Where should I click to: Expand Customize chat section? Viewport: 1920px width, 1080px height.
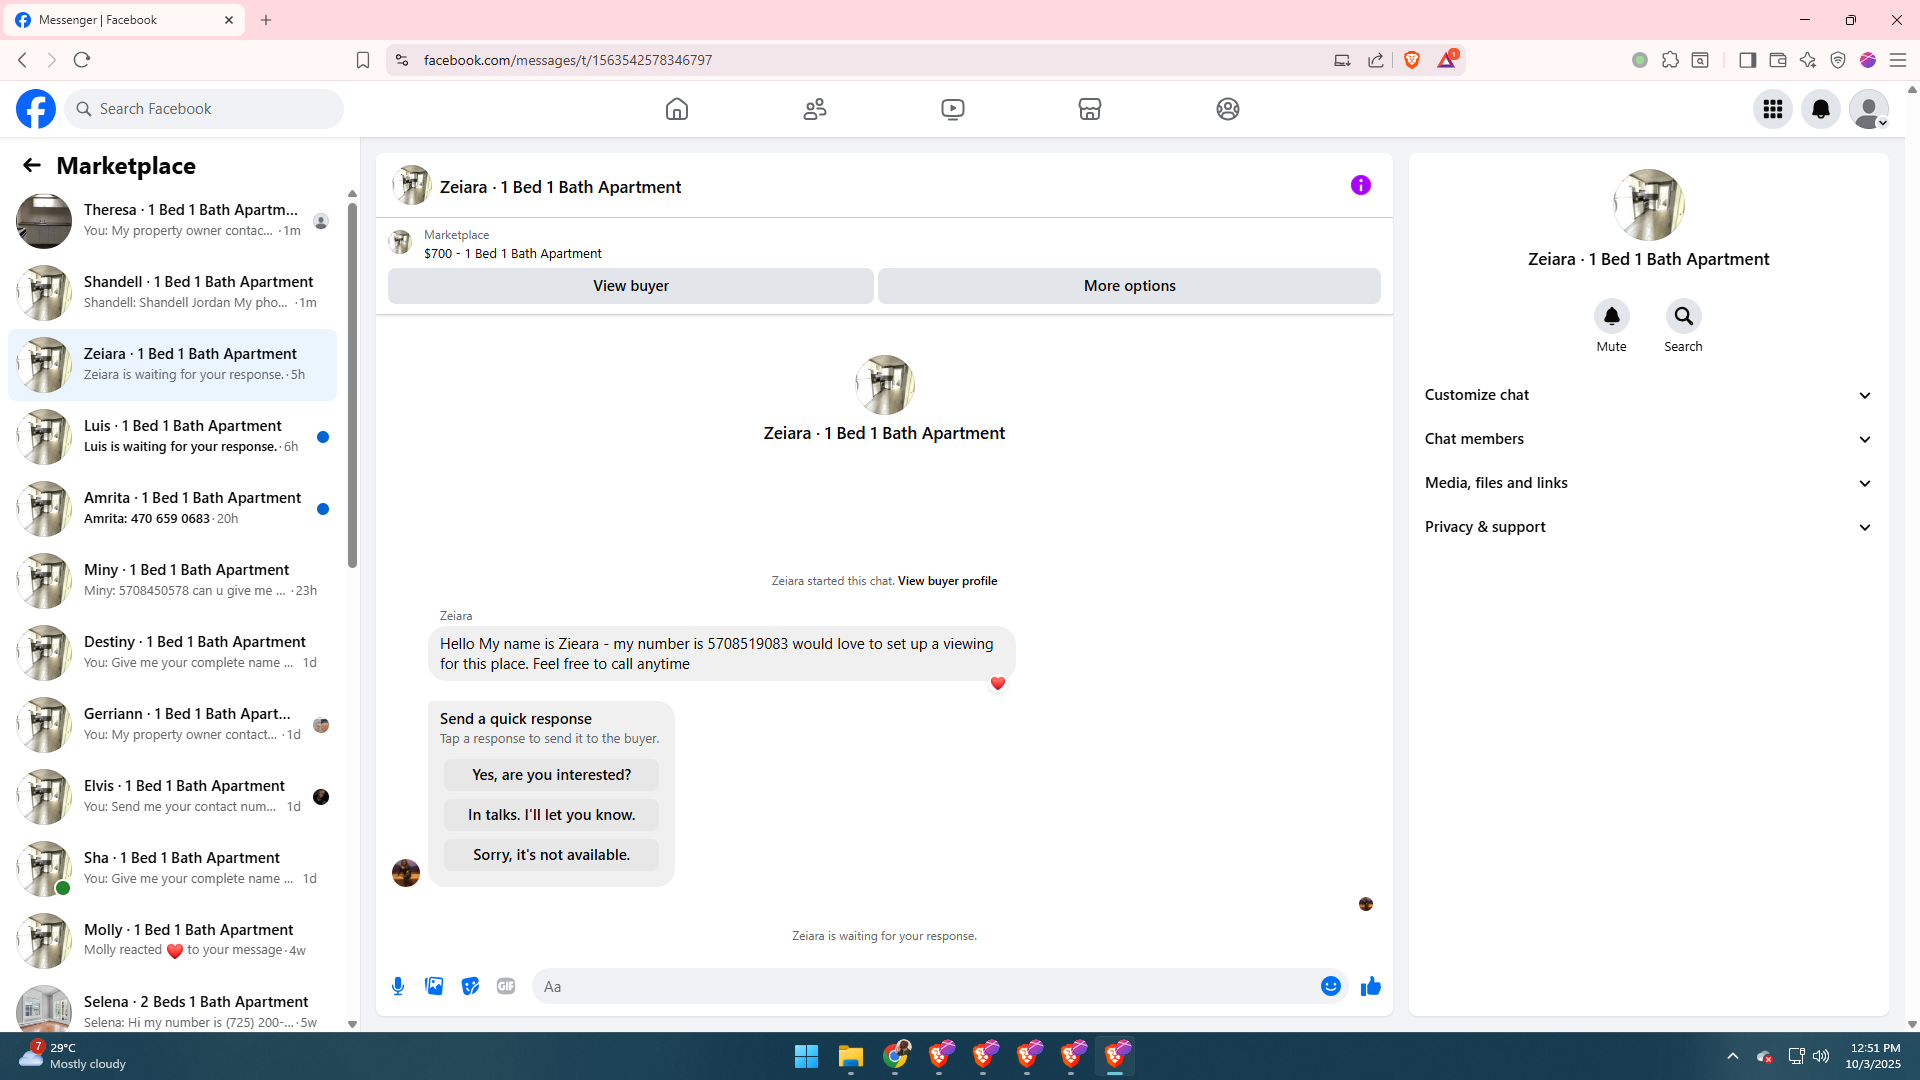1648,395
